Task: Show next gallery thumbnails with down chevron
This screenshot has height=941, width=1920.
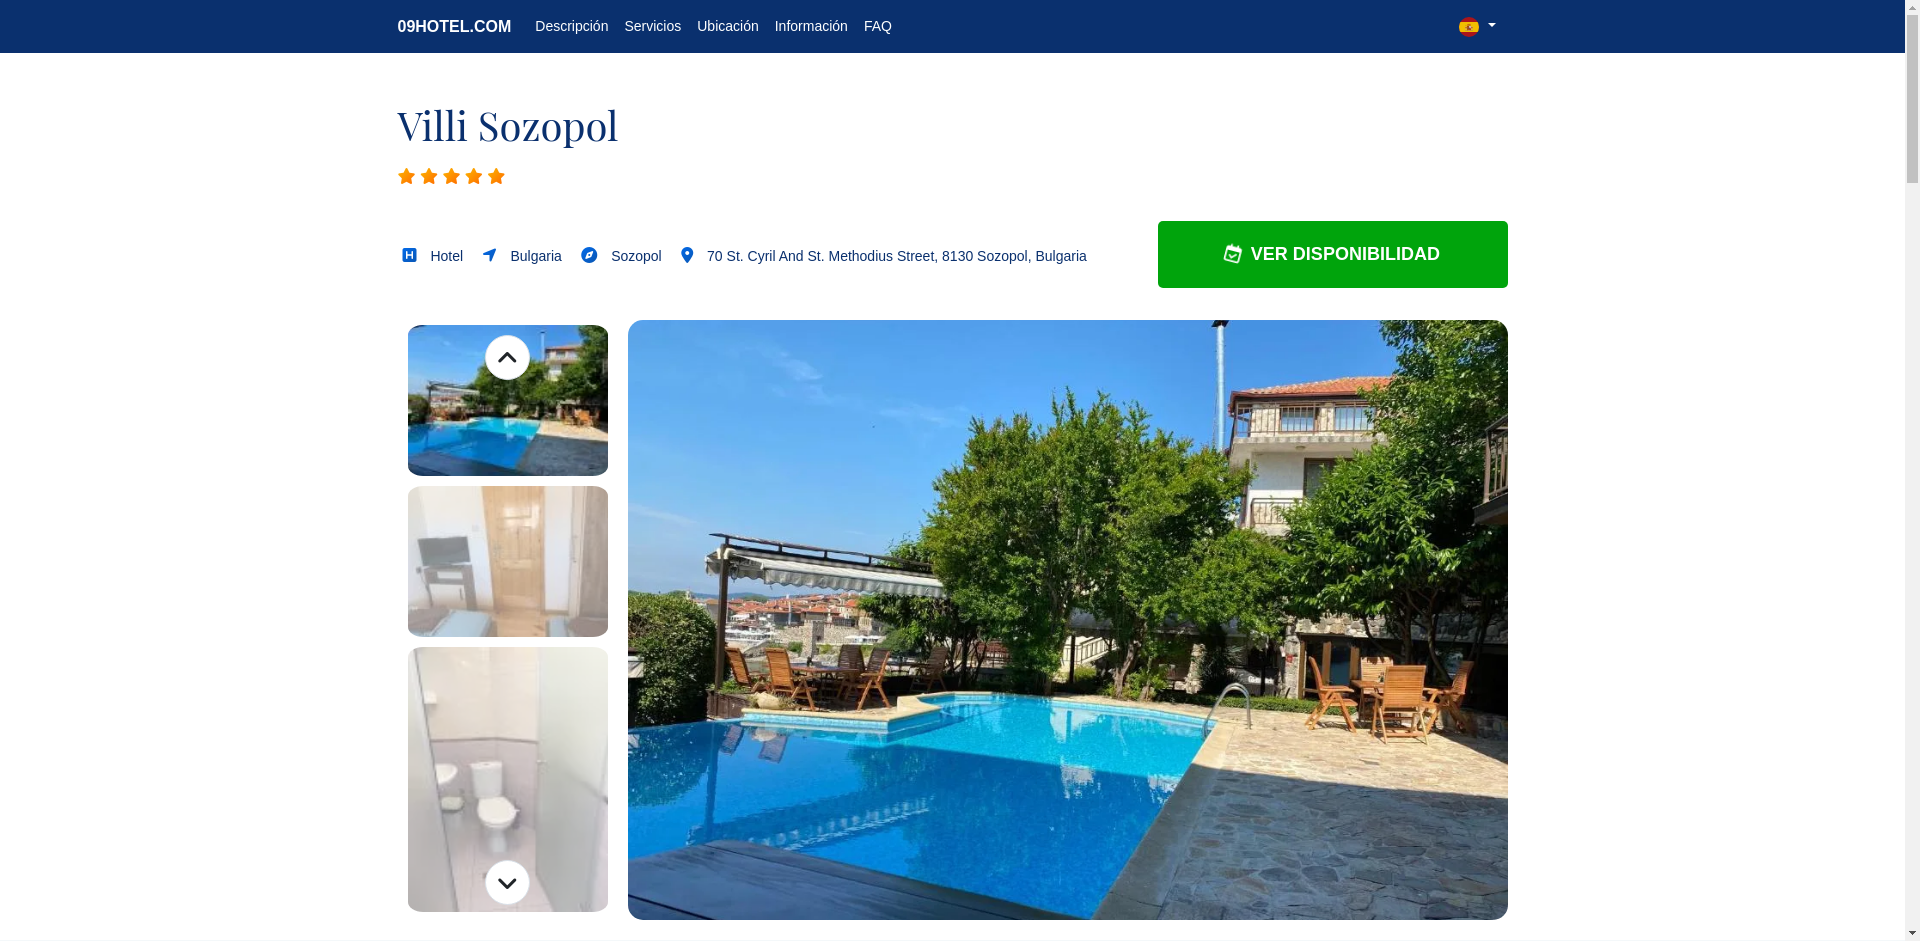Action: tap(507, 883)
